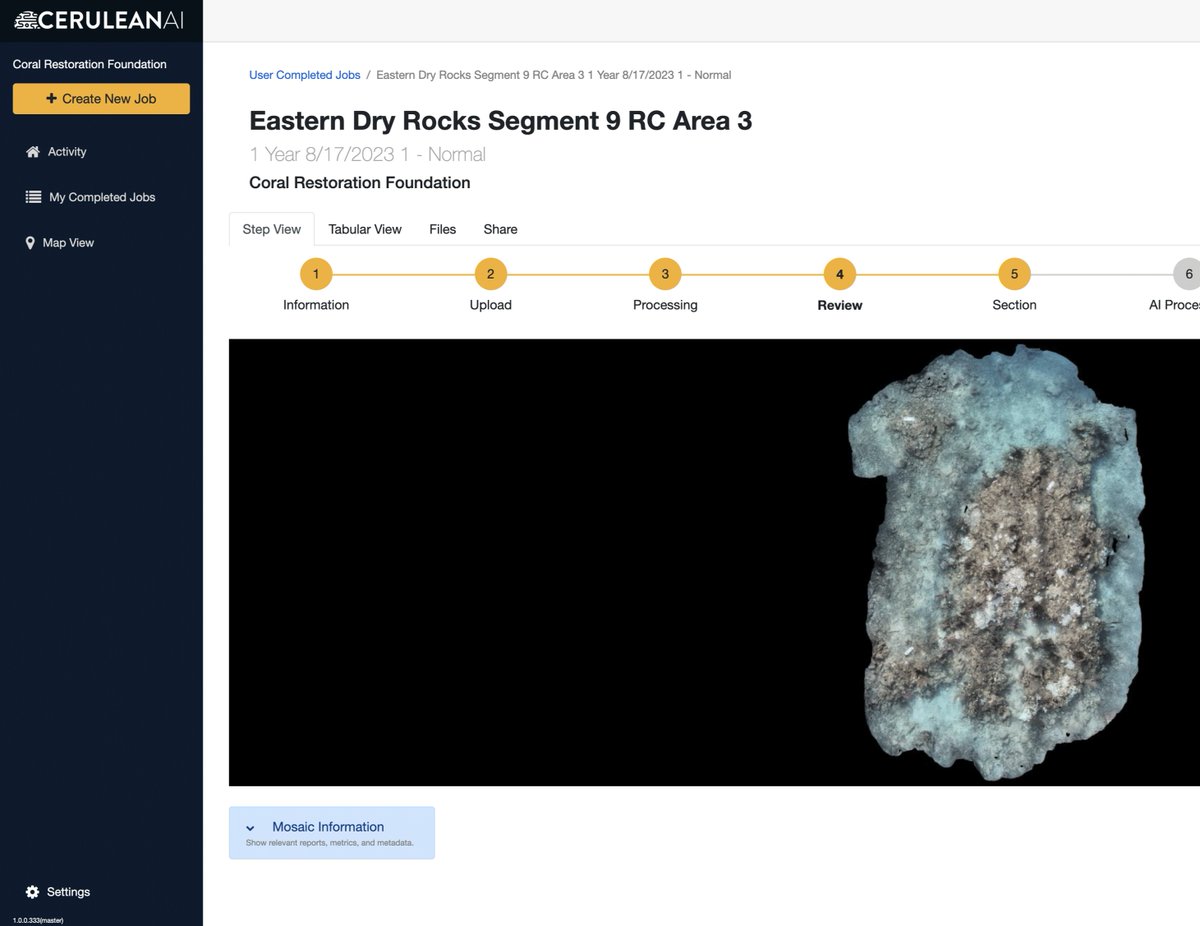Follow the User Completed Jobs breadcrumb link
The image size is (1200, 926).
click(304, 74)
